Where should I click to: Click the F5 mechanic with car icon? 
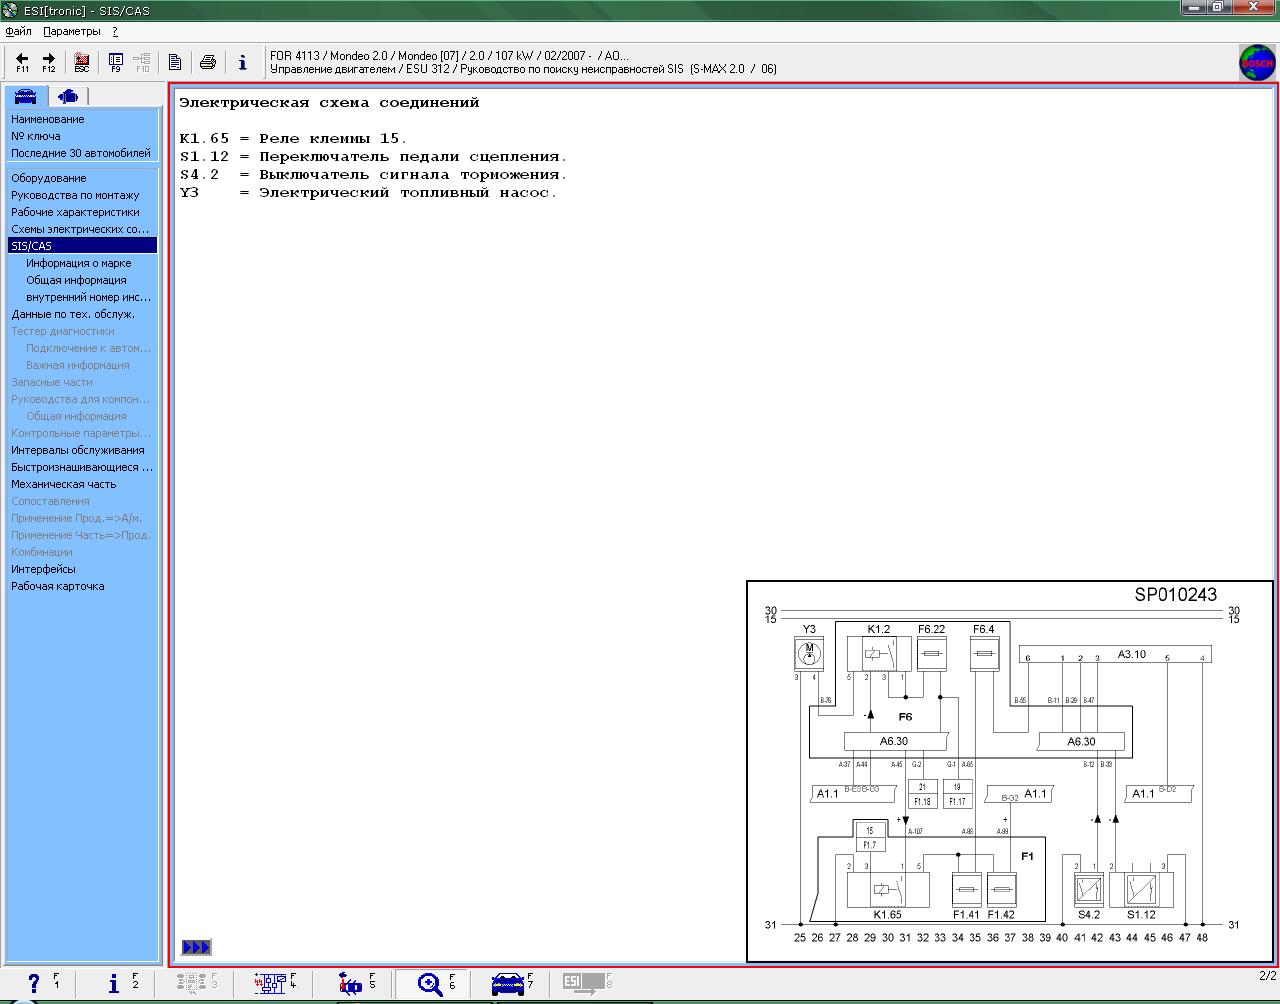(x=351, y=984)
